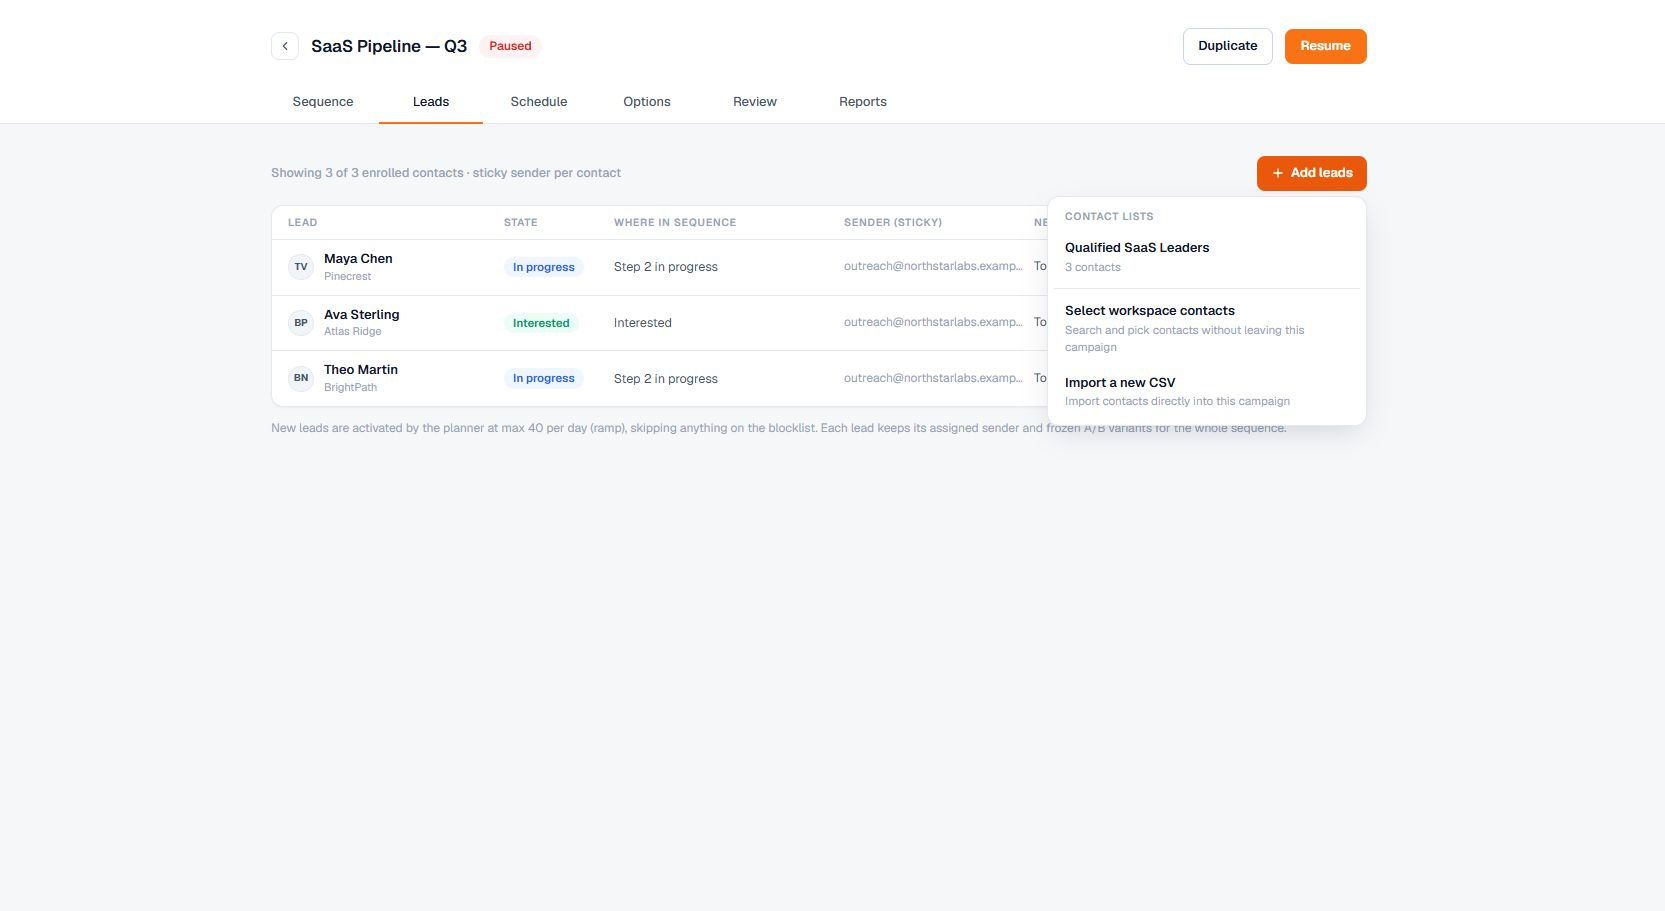This screenshot has width=1665, height=911.
Task: Pick Import a new CSV option
Action: [1207, 391]
